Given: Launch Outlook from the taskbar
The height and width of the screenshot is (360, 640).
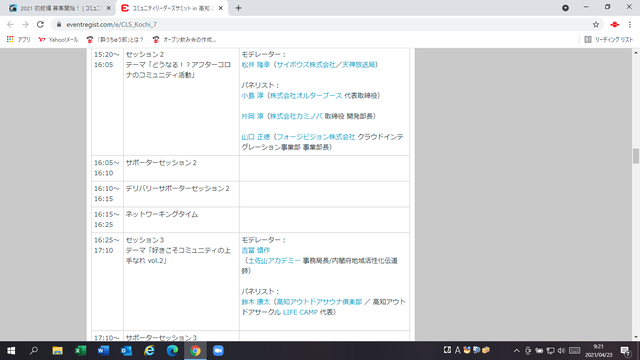Looking at the screenshot, I should tap(126, 351).
